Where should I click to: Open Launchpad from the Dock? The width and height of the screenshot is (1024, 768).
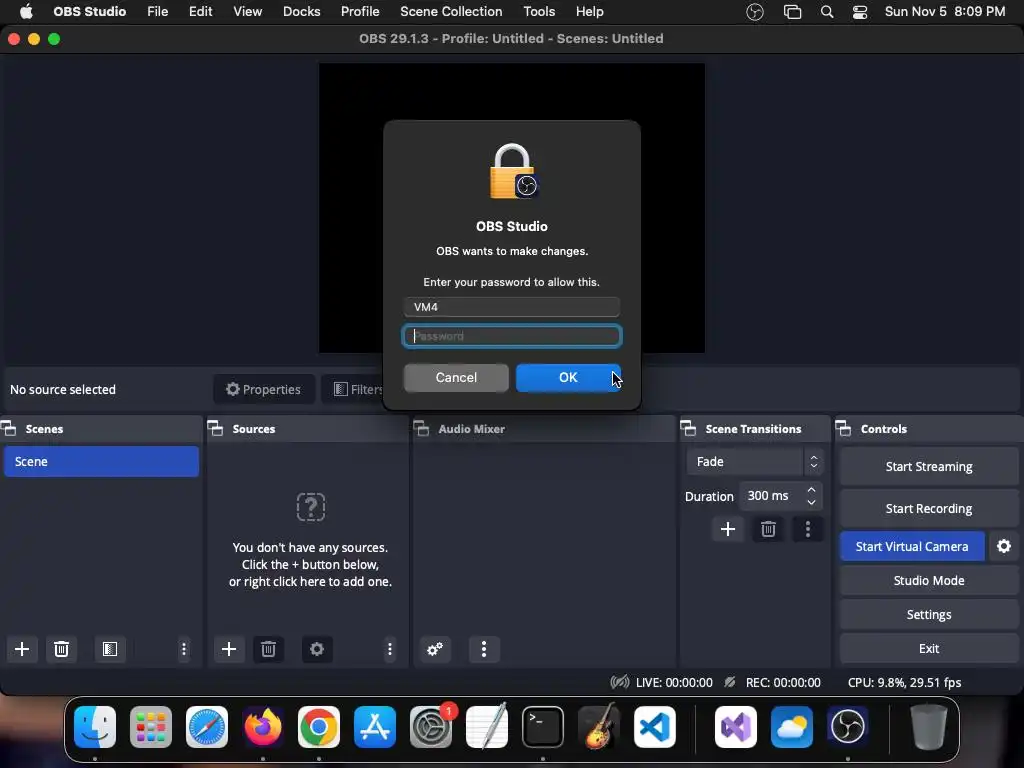click(151, 726)
